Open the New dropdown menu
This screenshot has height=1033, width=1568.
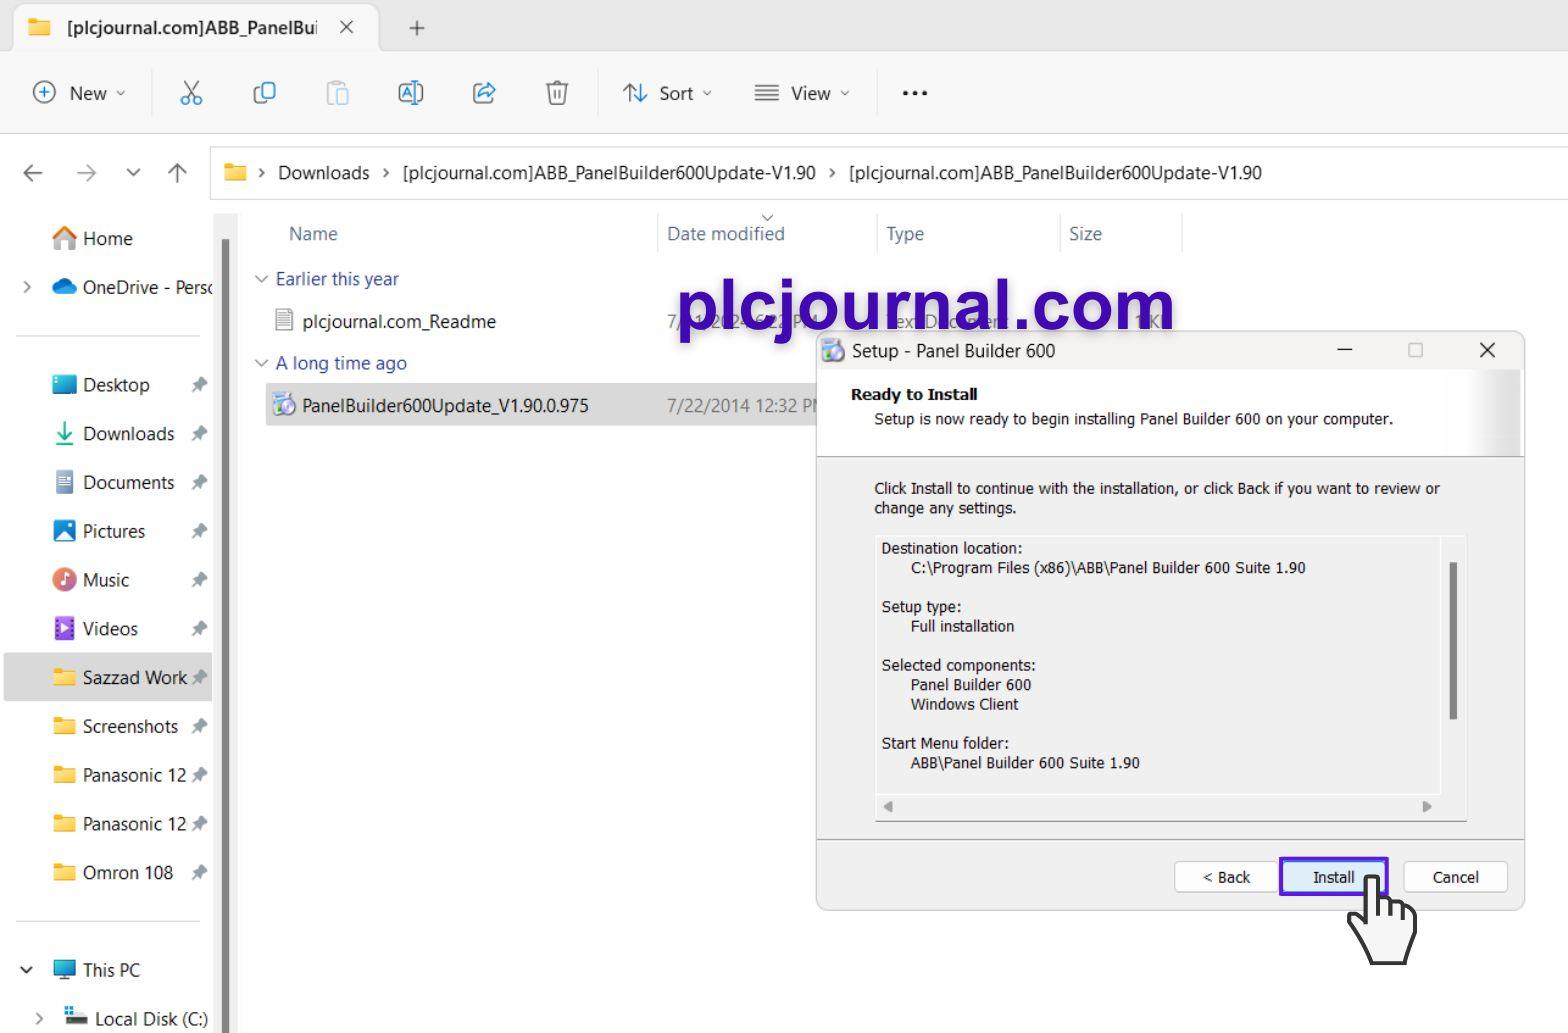click(80, 93)
